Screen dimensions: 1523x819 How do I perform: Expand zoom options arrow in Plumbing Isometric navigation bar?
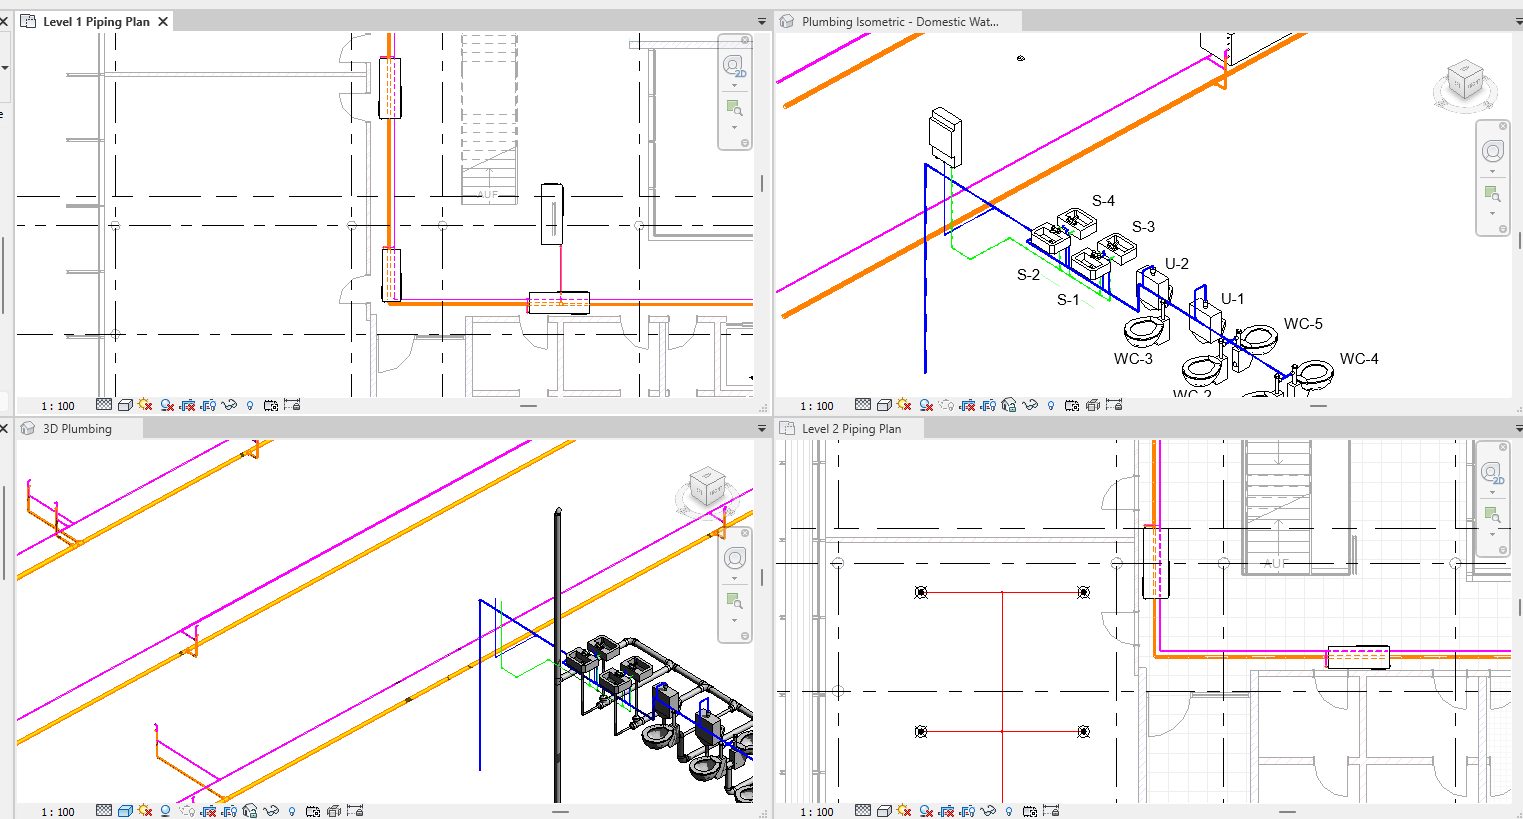(1493, 213)
